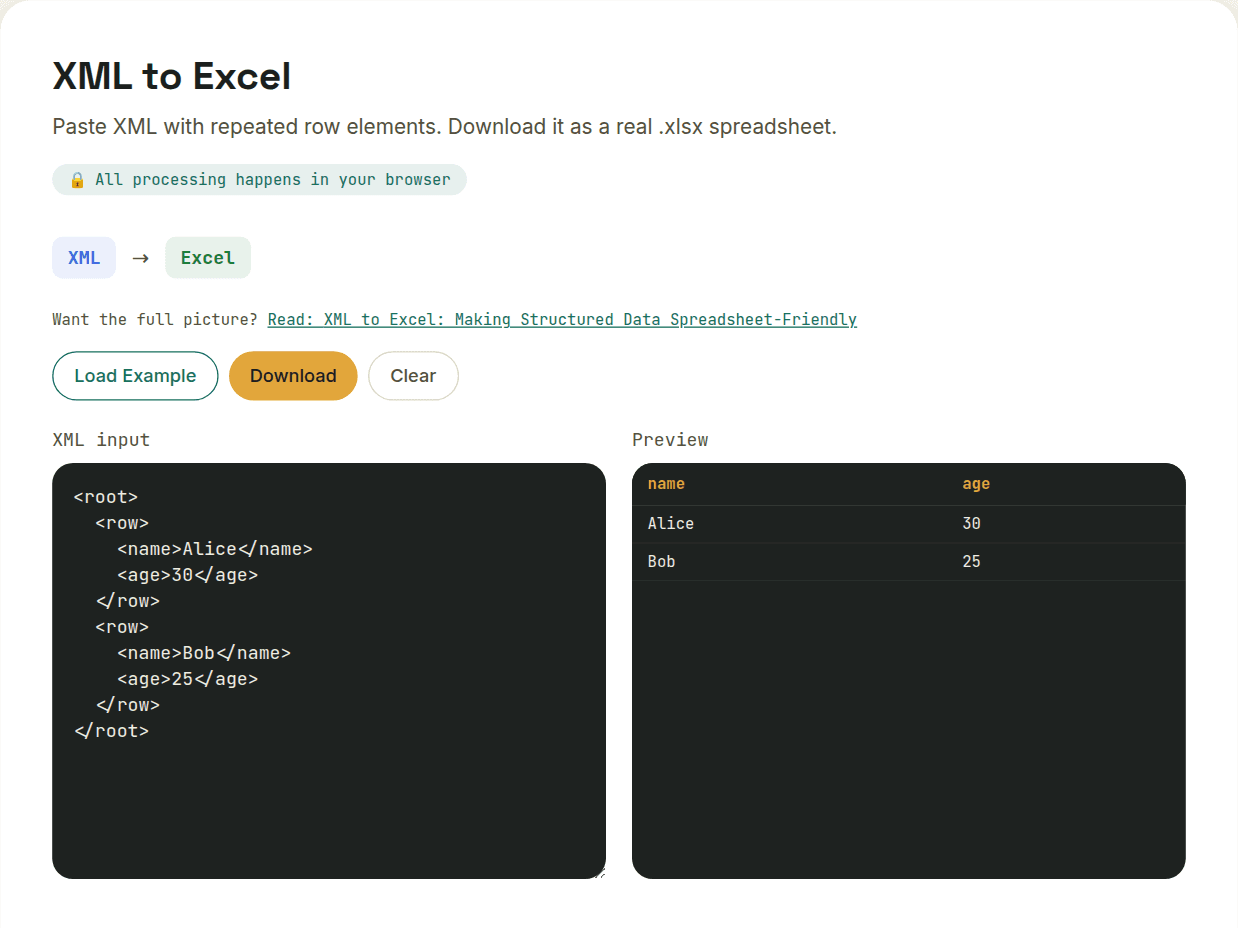Grab the textarea resize handle corner

point(600,873)
